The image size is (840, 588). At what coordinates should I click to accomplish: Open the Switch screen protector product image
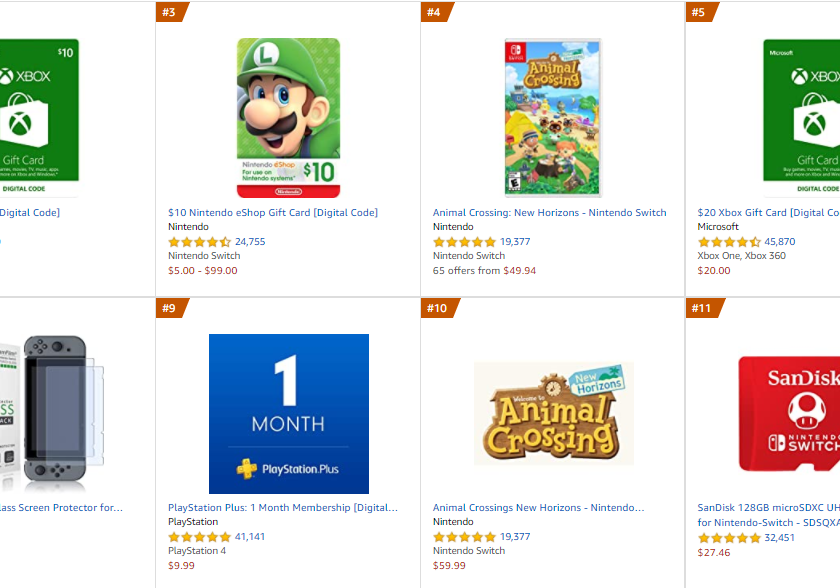click(52, 414)
